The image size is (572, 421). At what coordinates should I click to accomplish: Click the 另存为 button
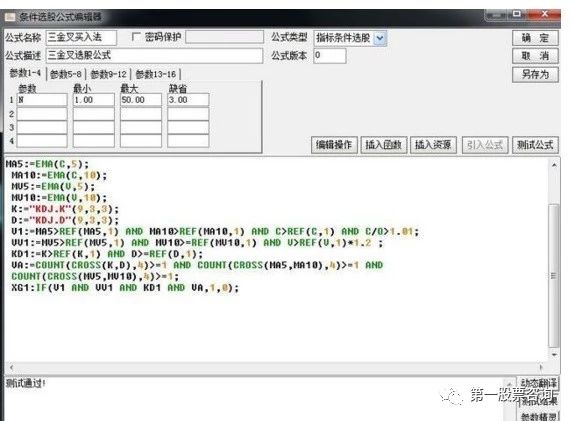pyautogui.click(x=535, y=74)
